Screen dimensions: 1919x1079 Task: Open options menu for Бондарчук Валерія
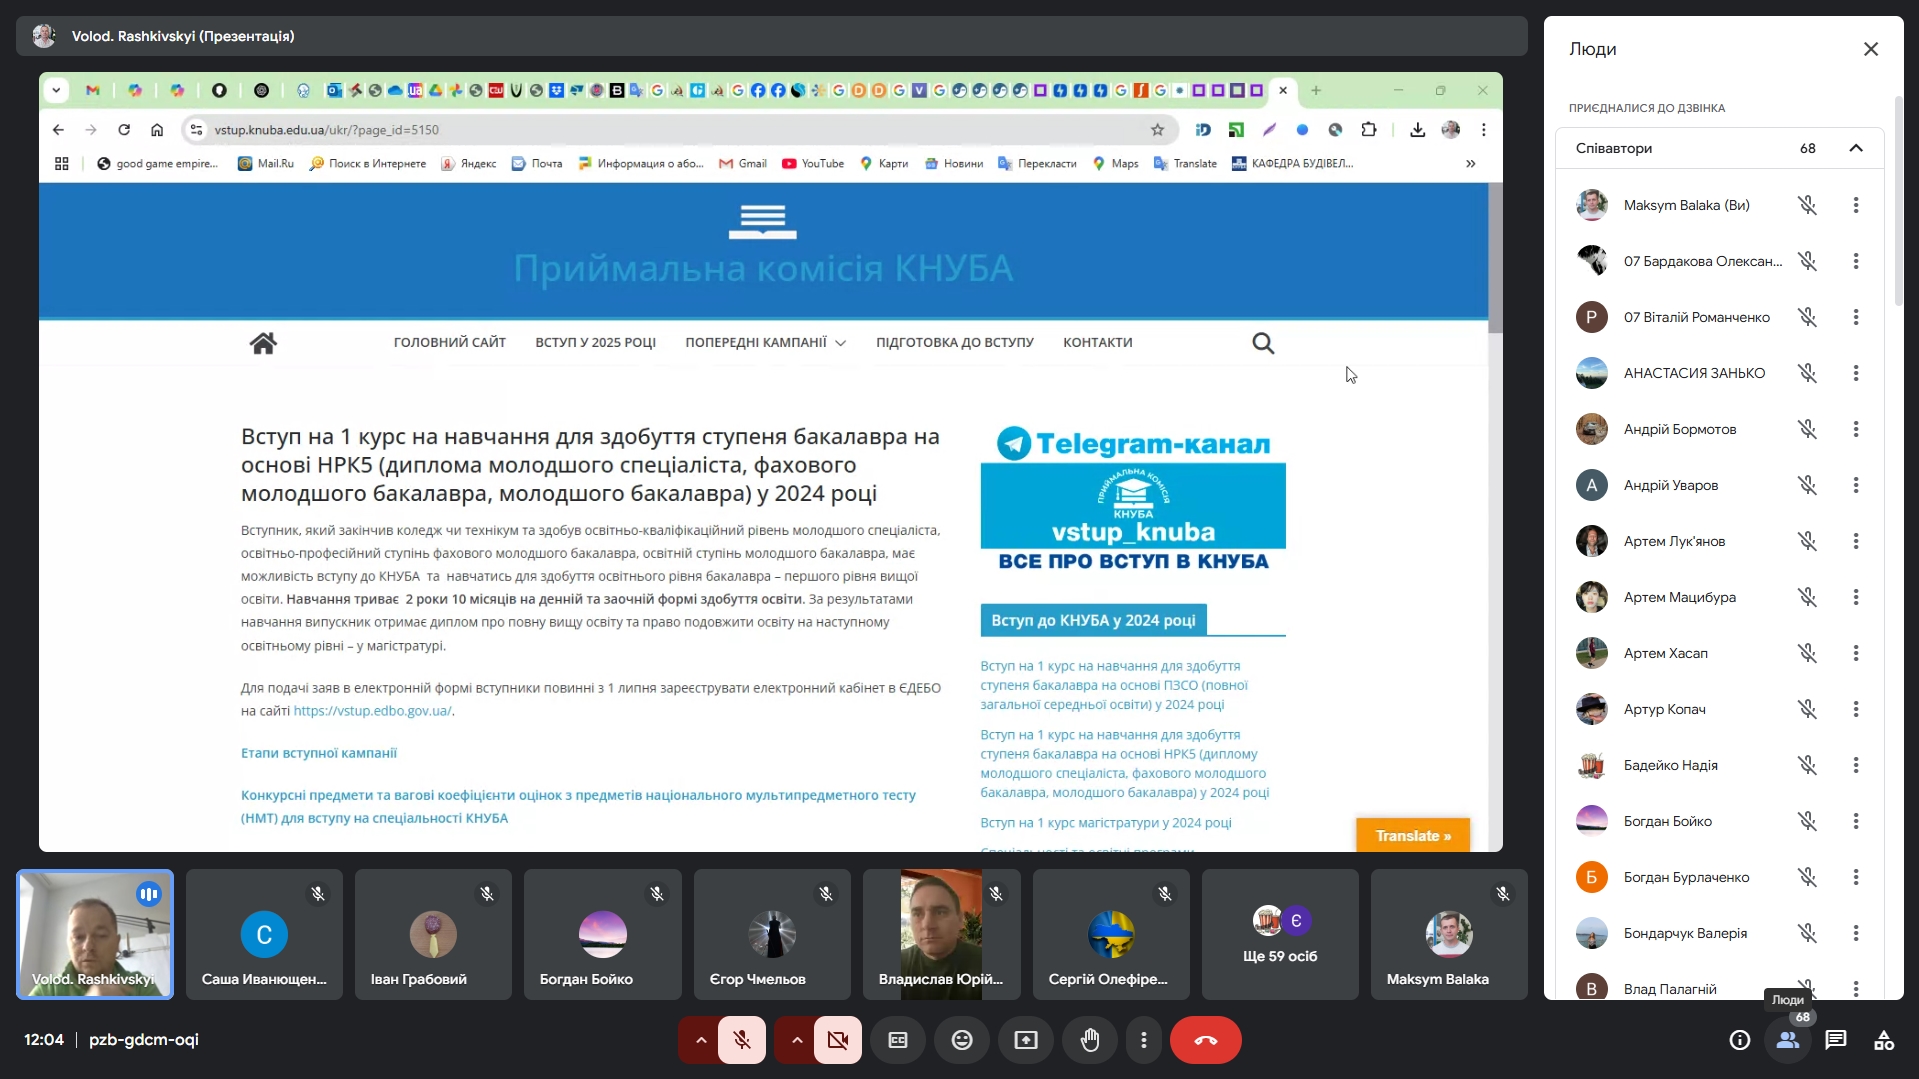[x=1856, y=933]
